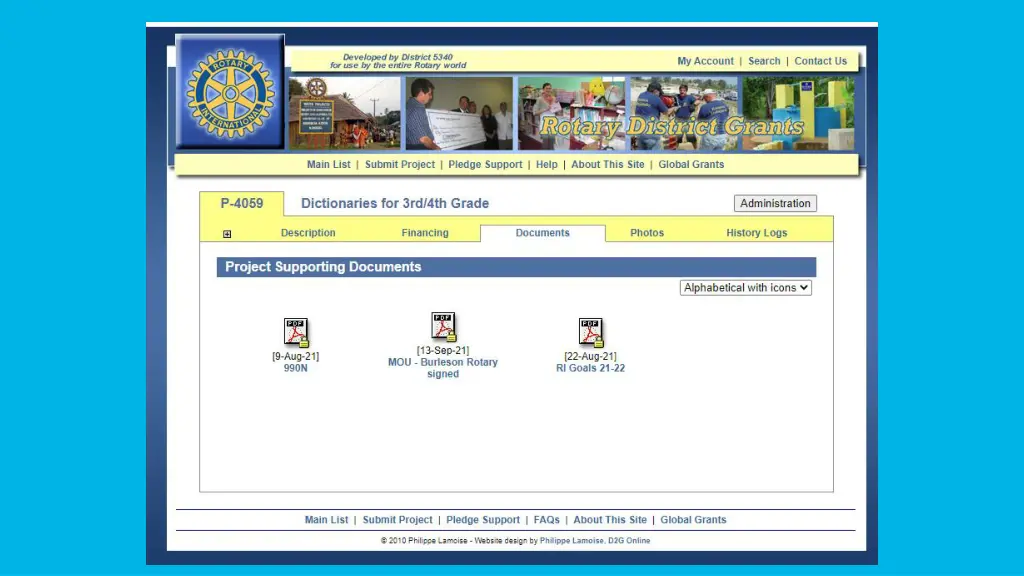Open the 990N PDF icon
The image size is (1024, 576).
point(296,332)
